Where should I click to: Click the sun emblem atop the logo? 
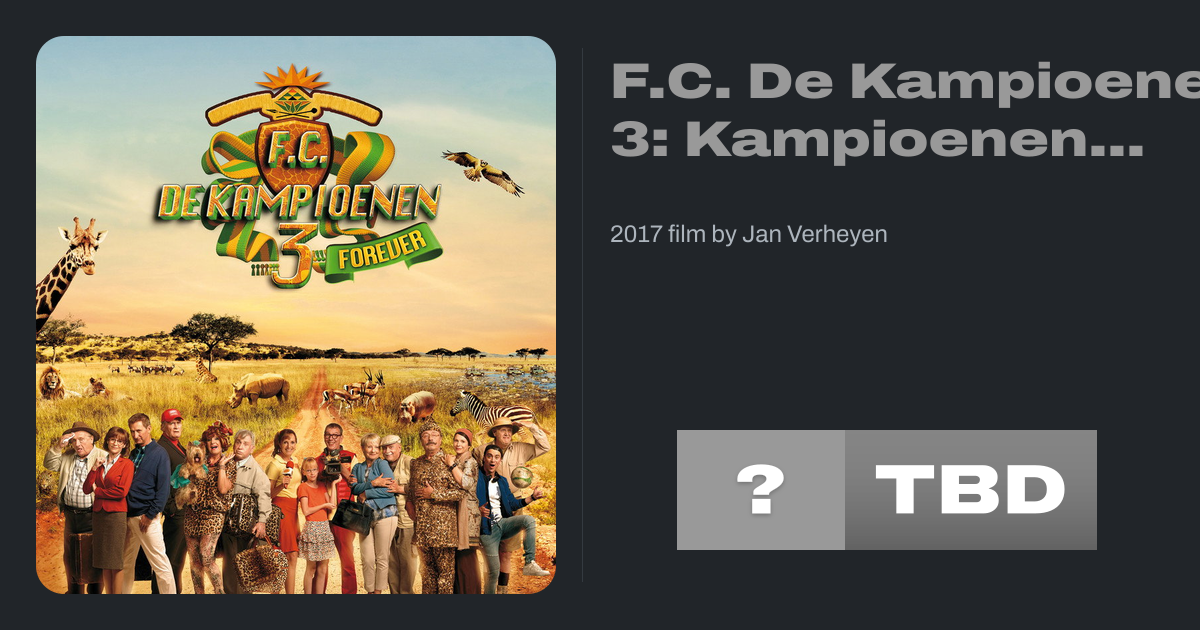[x=292, y=78]
